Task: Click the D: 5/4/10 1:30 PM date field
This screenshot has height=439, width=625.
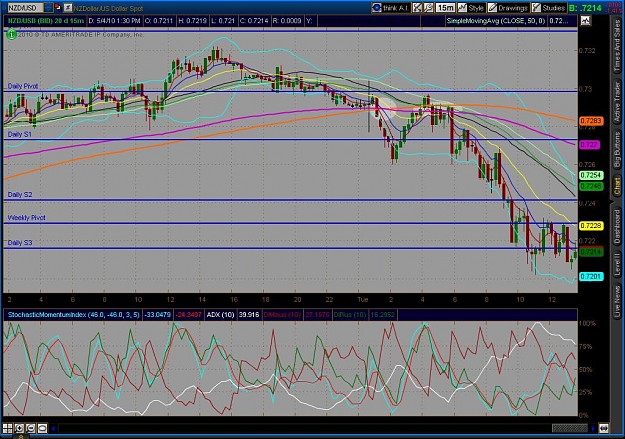Action: (114, 21)
